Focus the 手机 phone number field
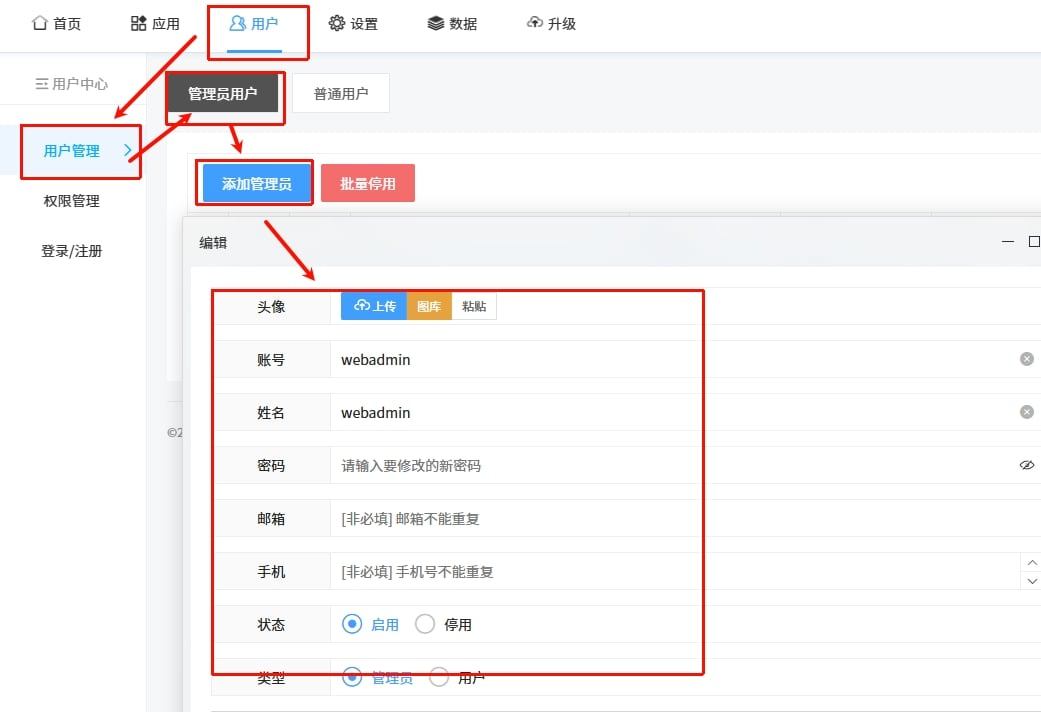The image size is (1041, 712). tap(675, 572)
